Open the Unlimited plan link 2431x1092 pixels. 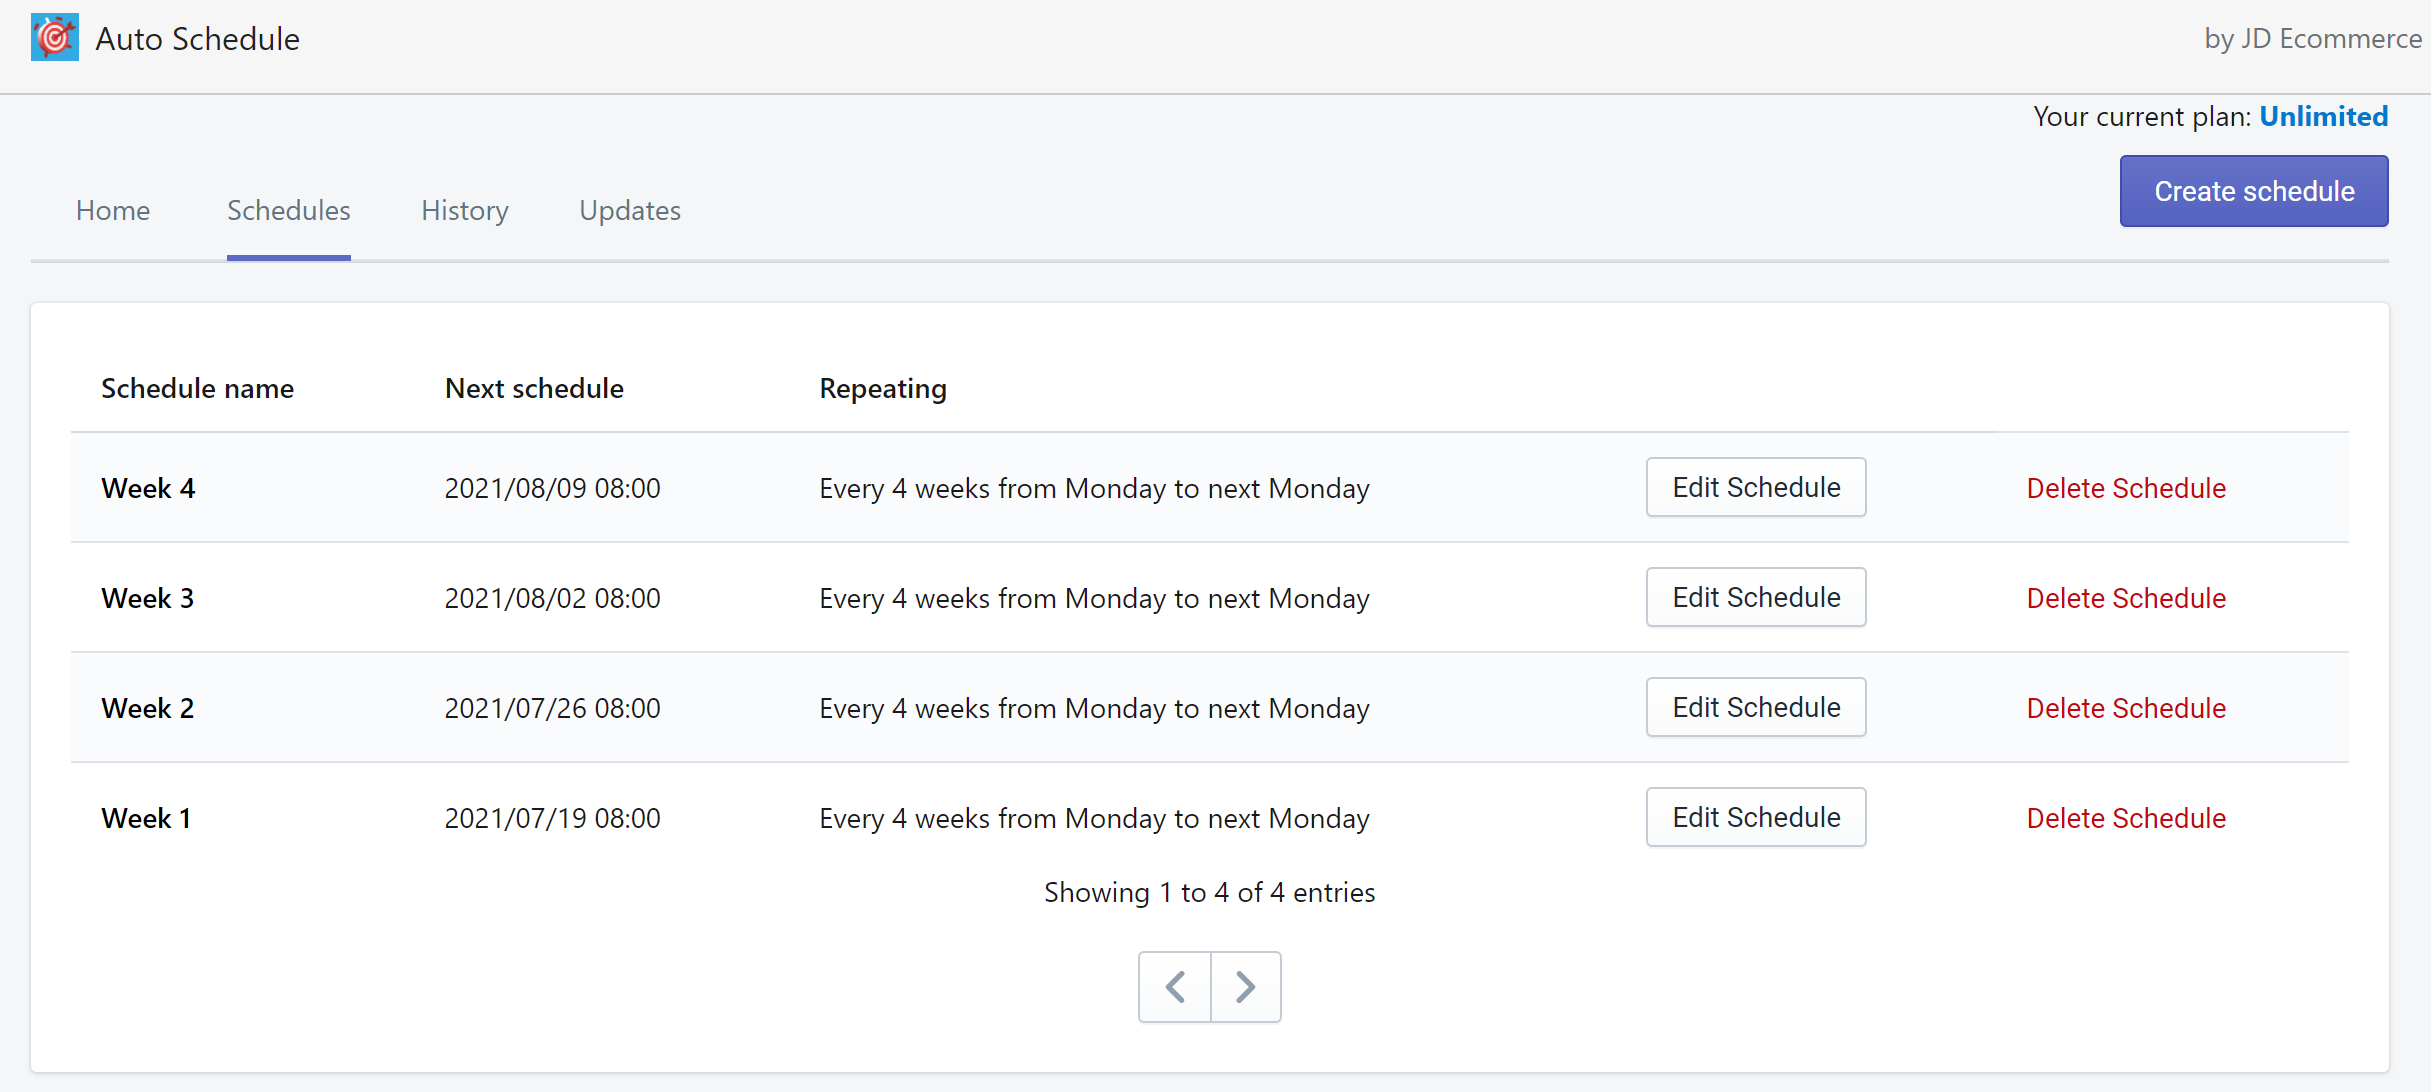(x=2323, y=117)
